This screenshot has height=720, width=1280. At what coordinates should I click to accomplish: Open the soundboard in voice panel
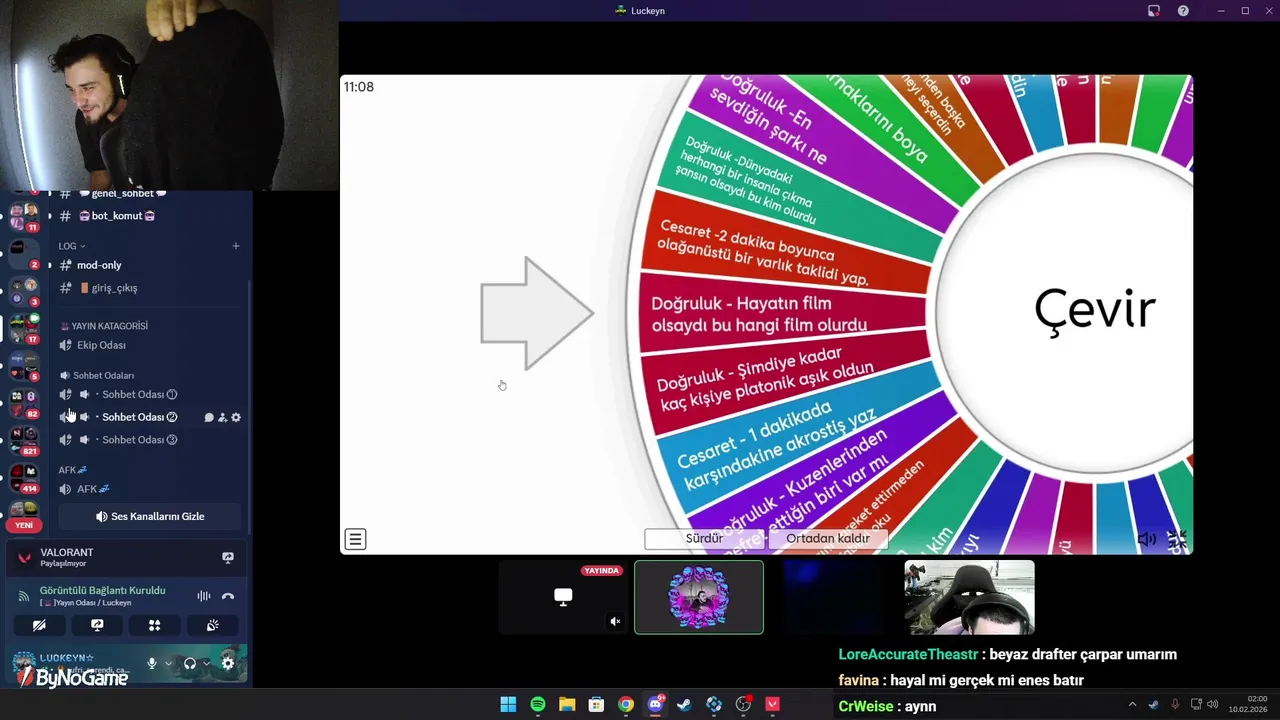[x=212, y=625]
